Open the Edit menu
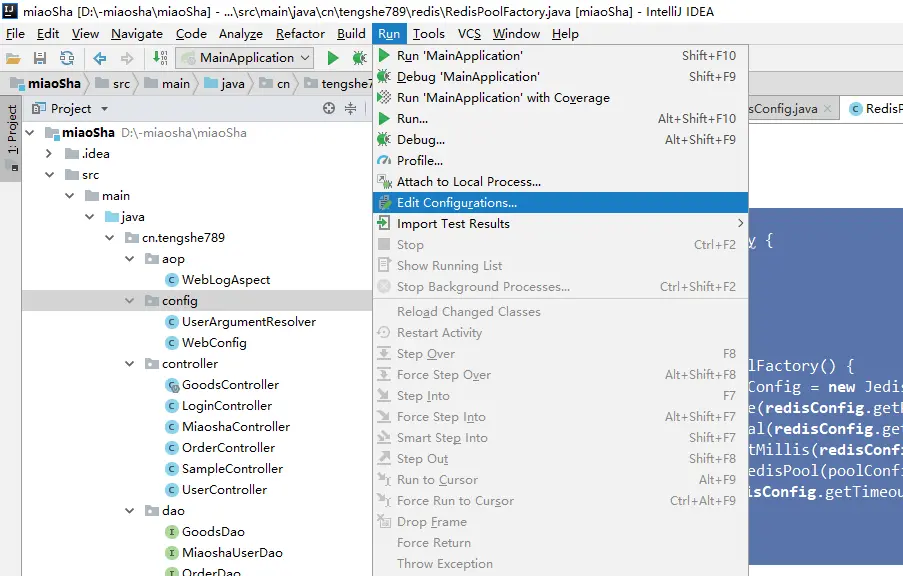 pyautogui.click(x=48, y=34)
